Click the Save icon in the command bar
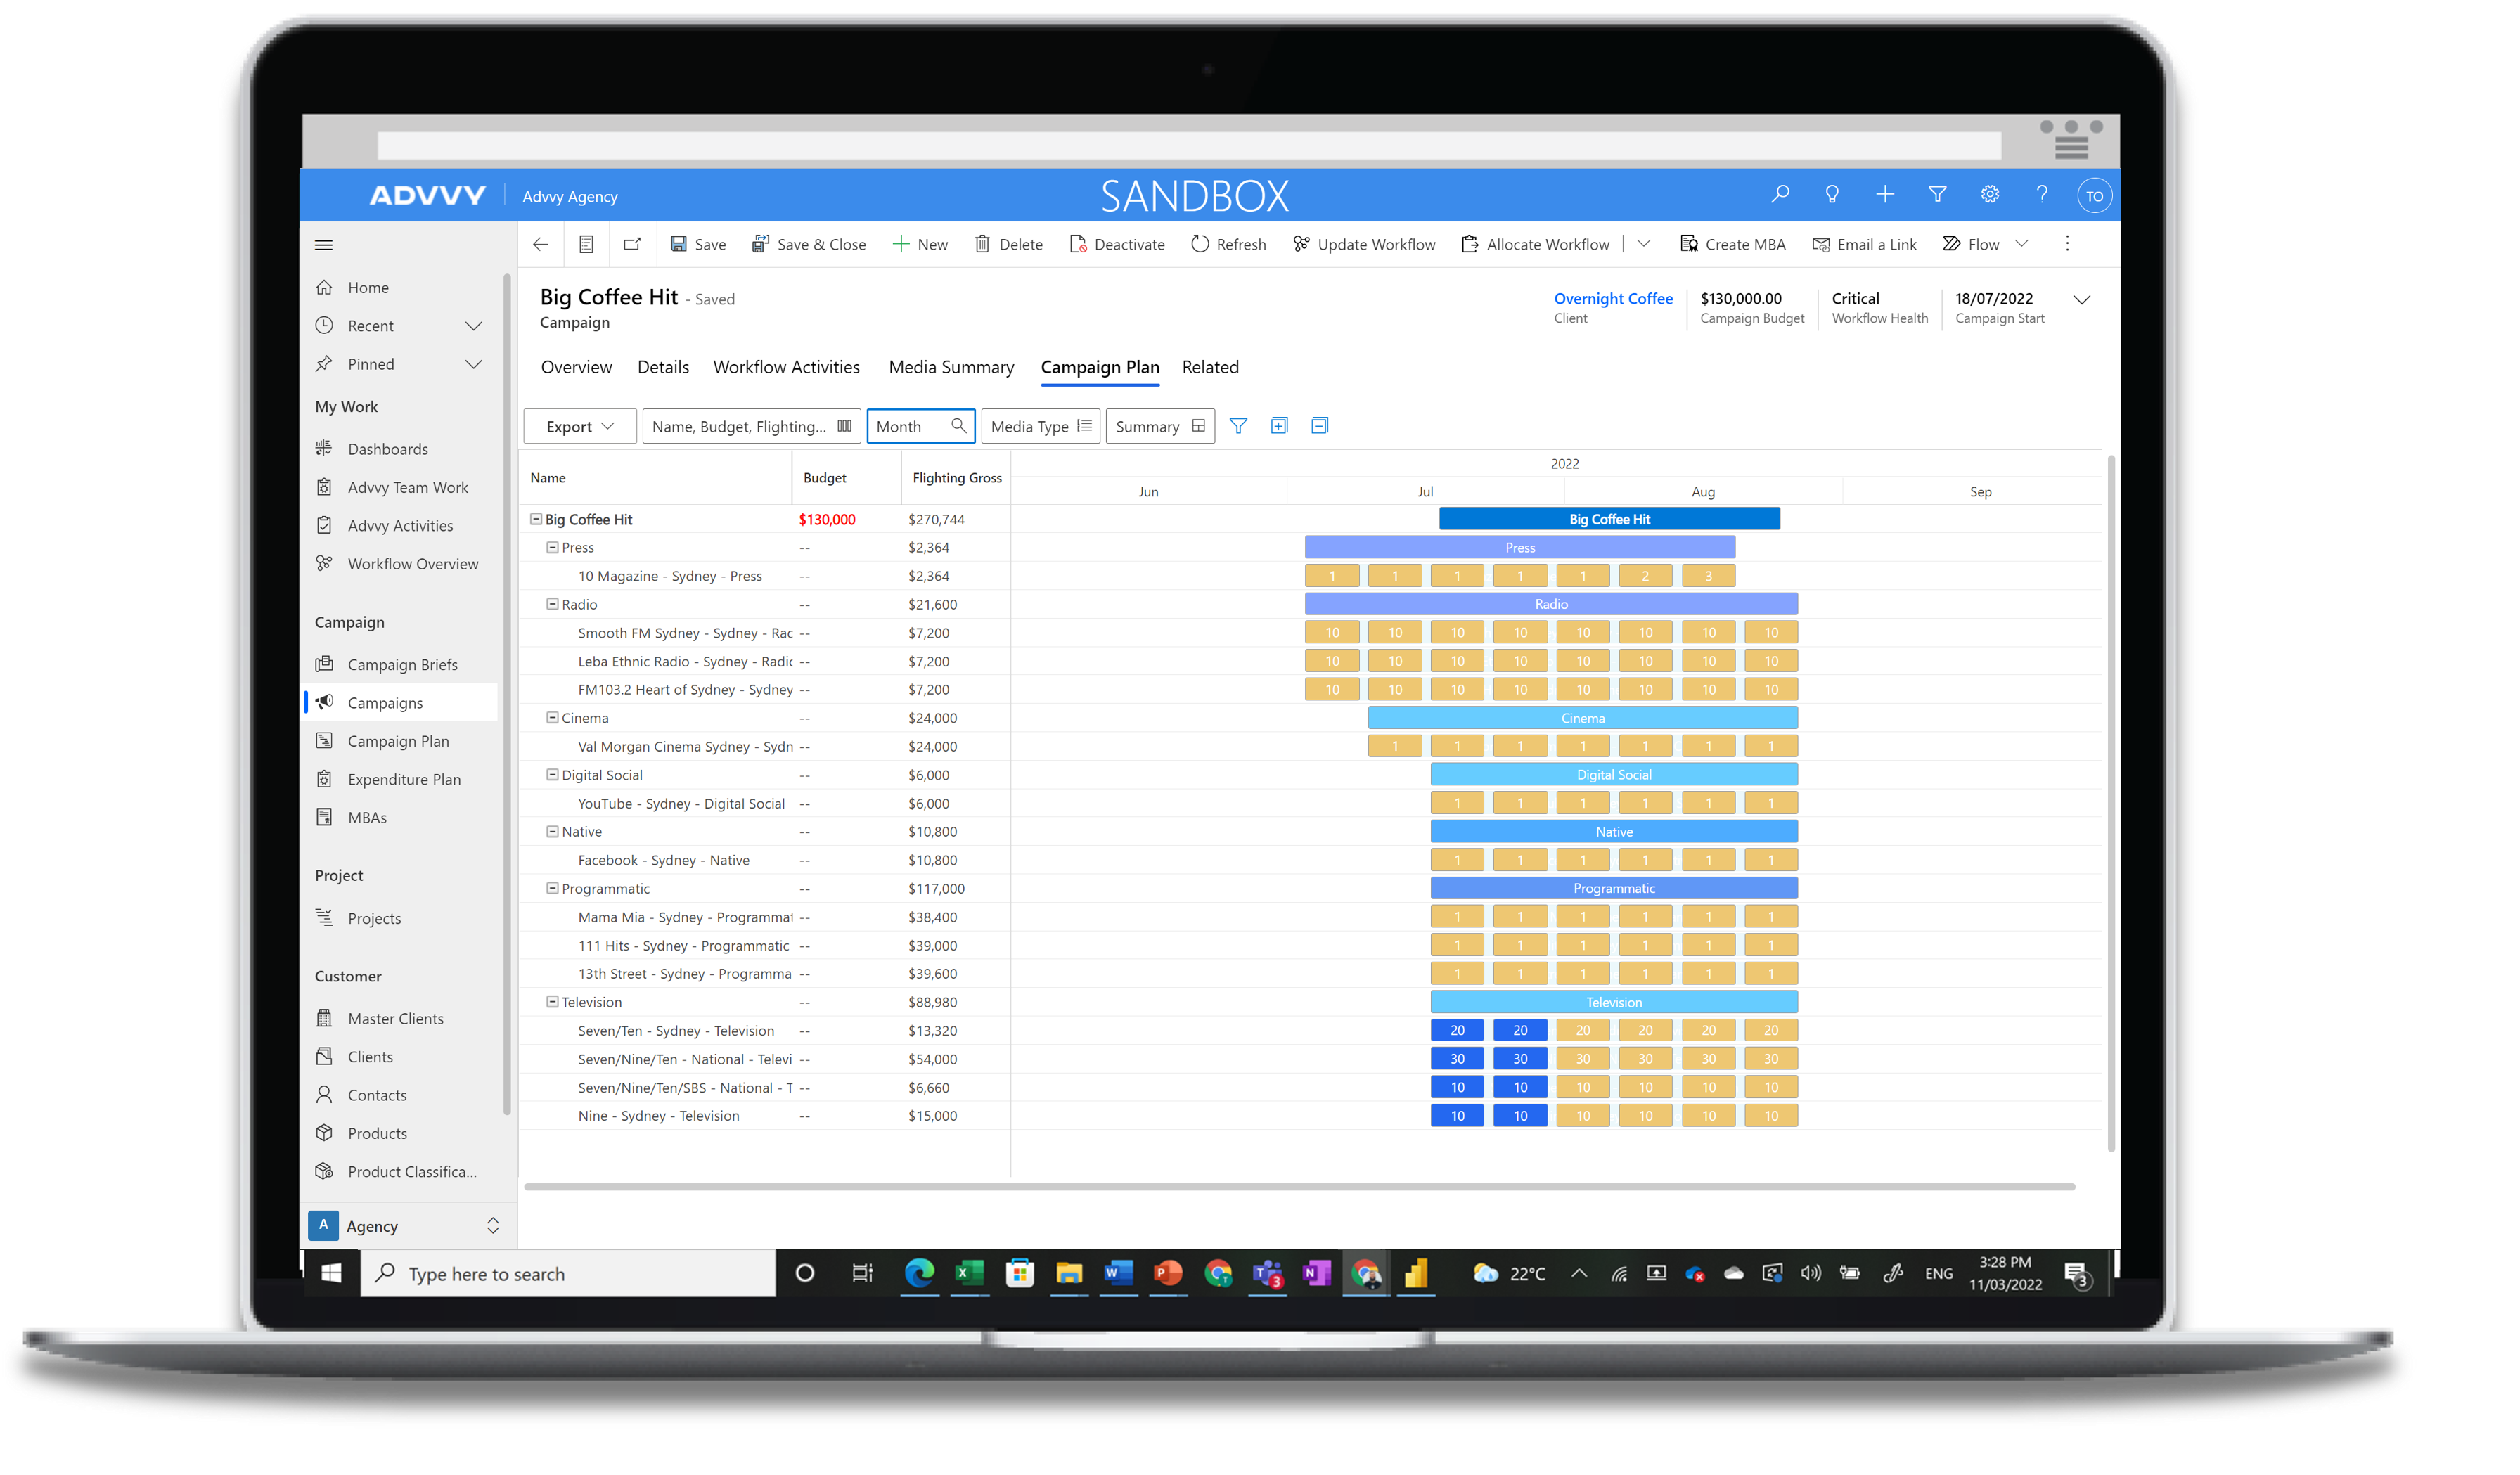The height and width of the screenshot is (1475, 2520). 678,244
